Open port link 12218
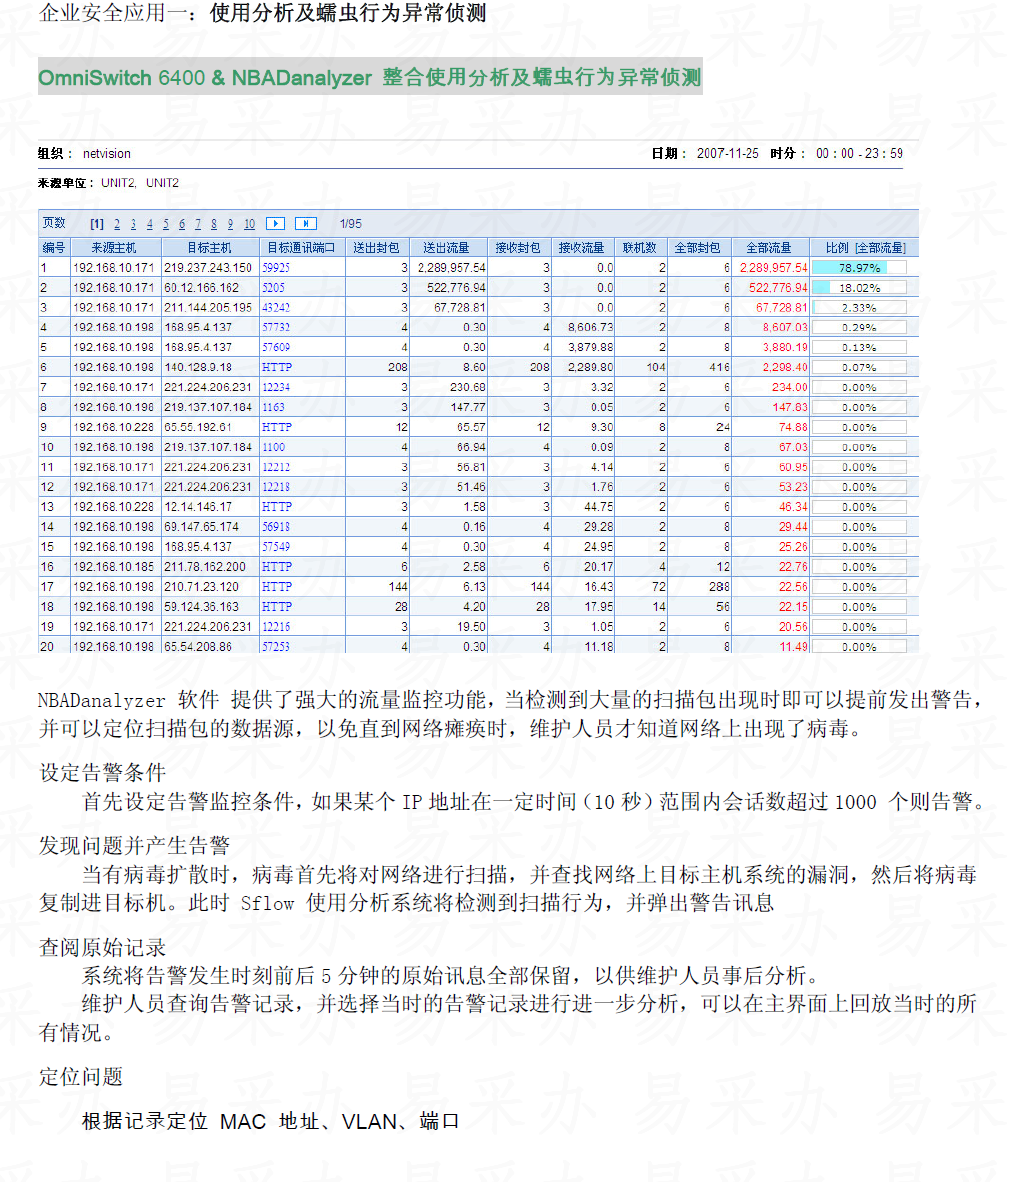This screenshot has width=1017, height=1182. pos(276,487)
